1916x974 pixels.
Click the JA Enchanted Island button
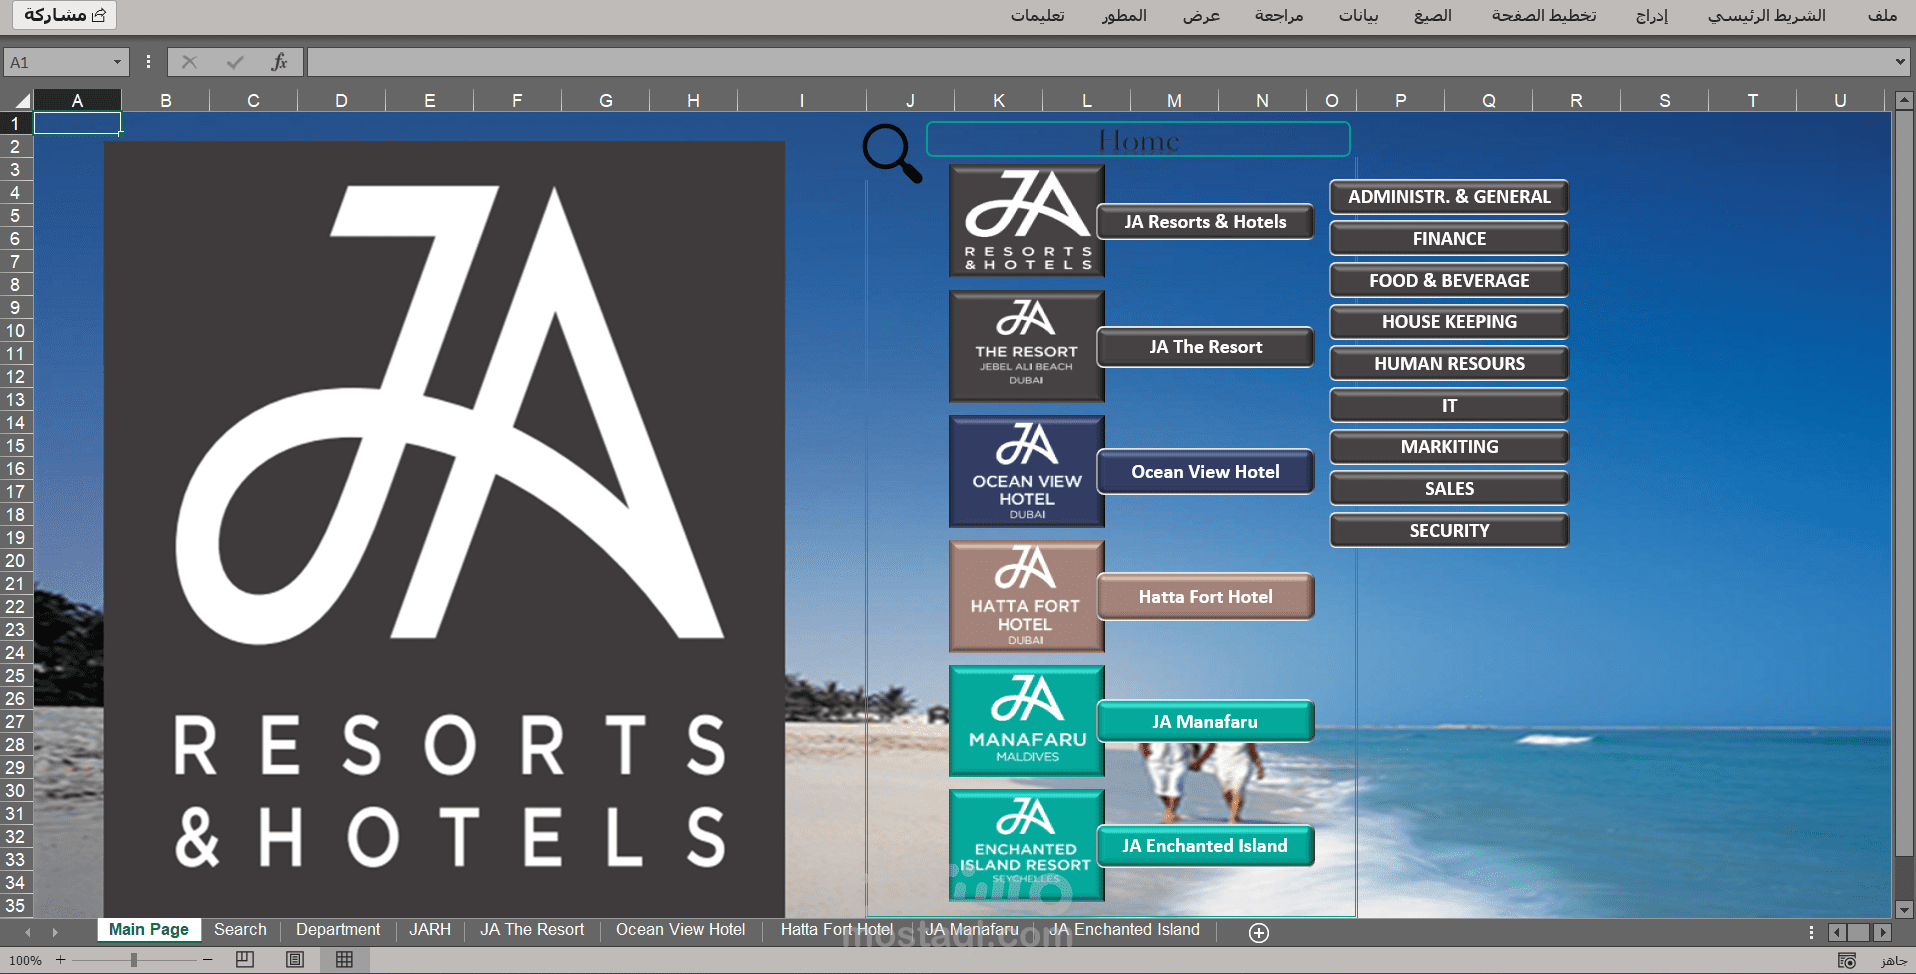1205,846
